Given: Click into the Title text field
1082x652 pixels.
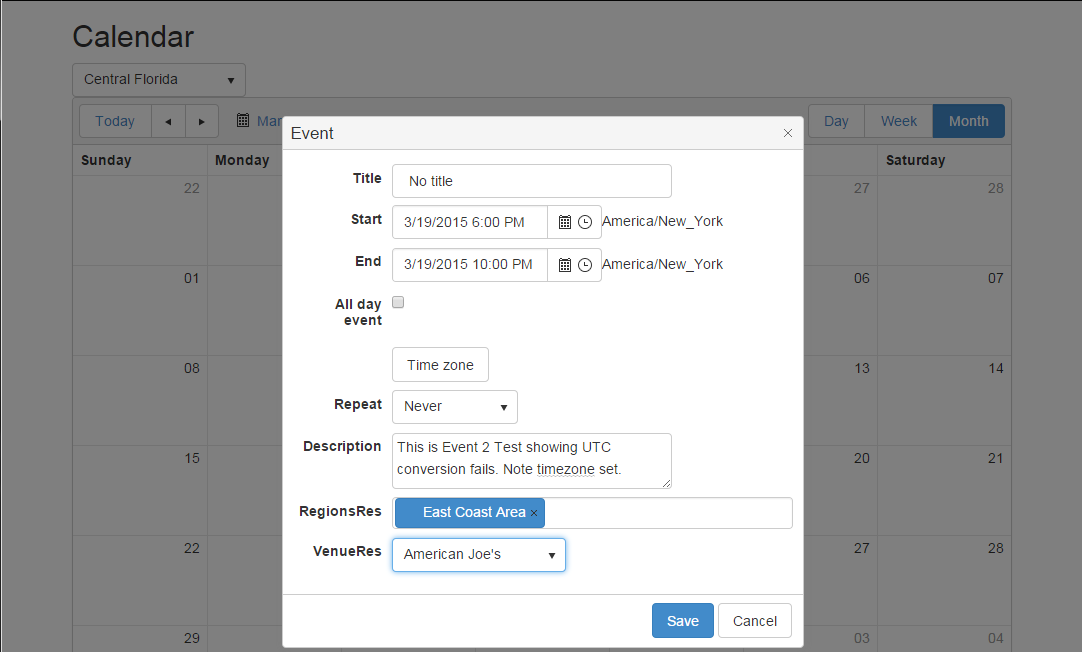Looking at the screenshot, I should click(531, 181).
